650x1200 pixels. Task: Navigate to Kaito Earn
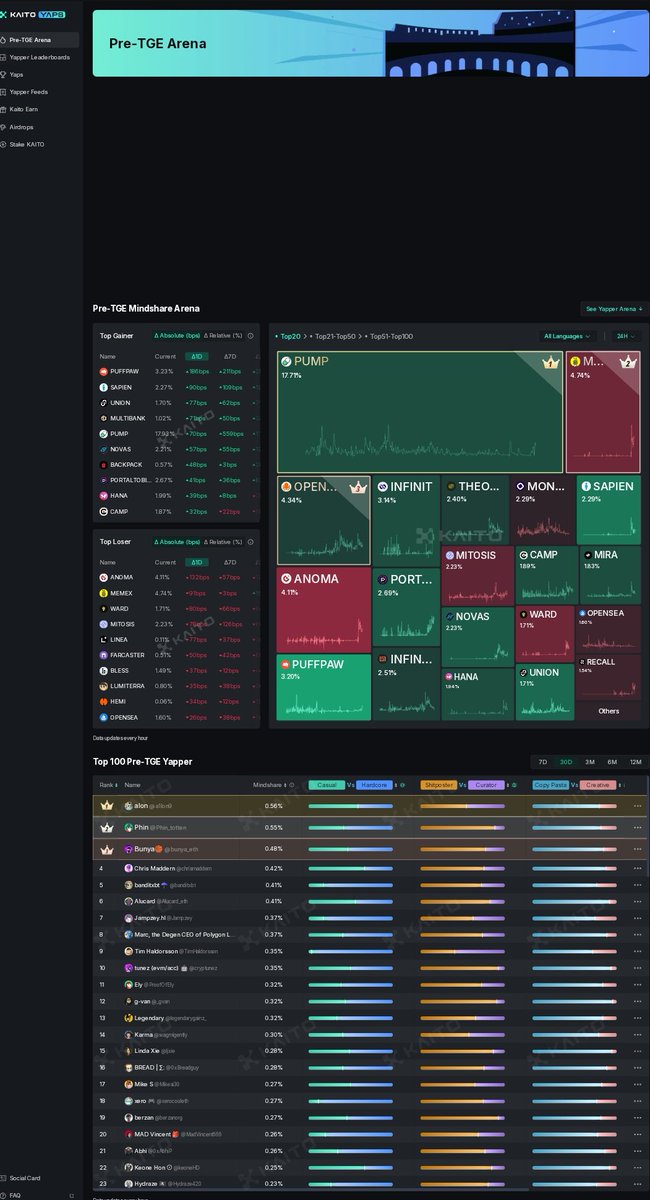click(x=40, y=109)
